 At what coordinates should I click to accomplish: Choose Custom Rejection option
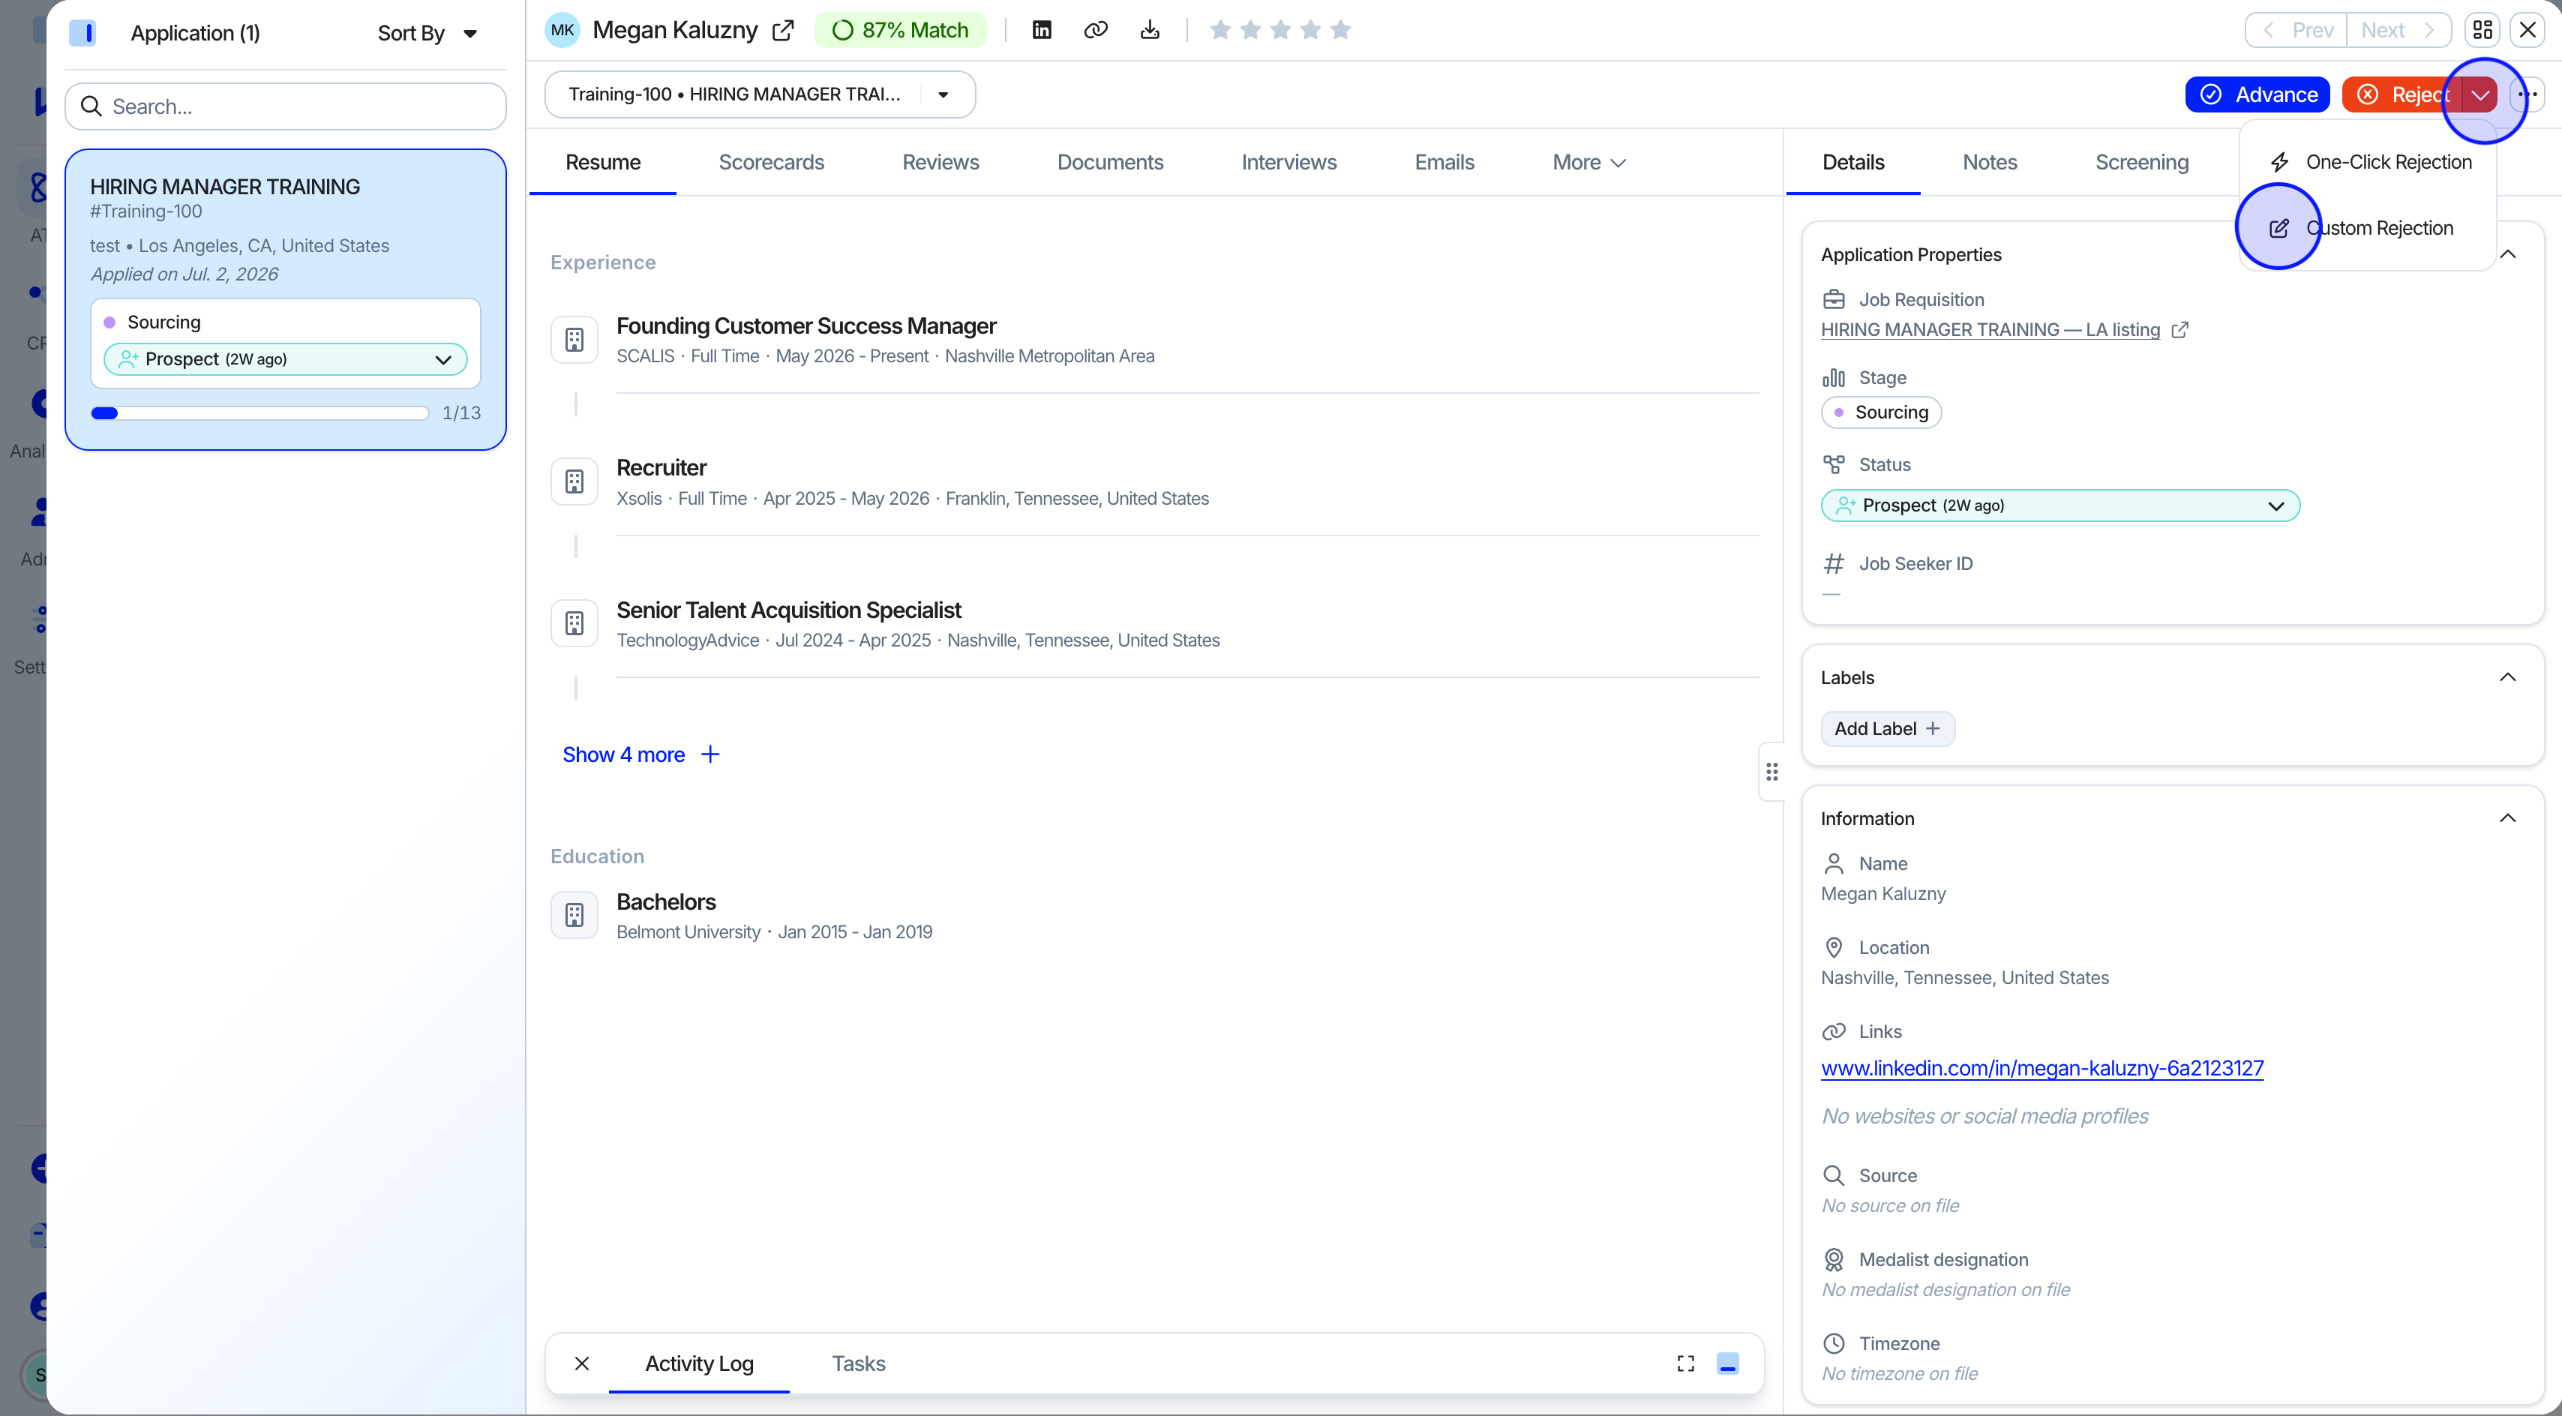(2370, 228)
